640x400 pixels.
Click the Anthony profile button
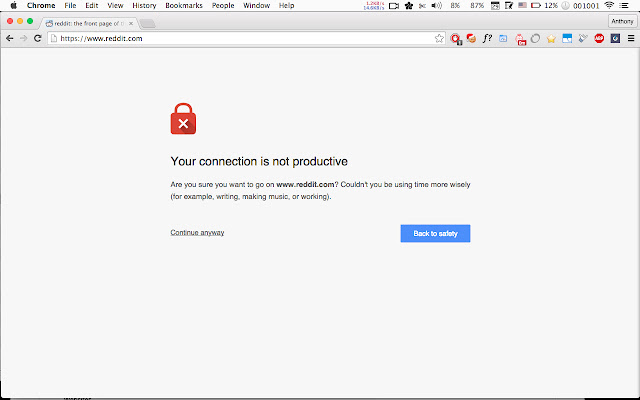[x=622, y=21]
